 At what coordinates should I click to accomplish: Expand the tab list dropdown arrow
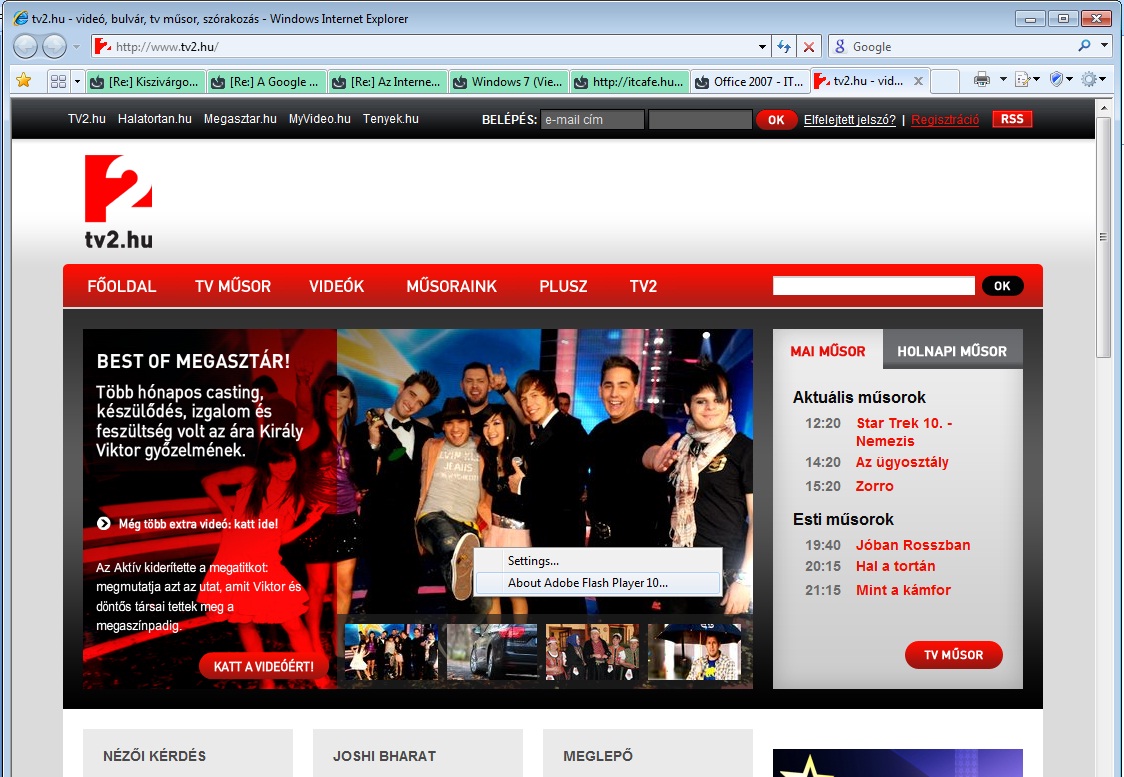coord(77,81)
